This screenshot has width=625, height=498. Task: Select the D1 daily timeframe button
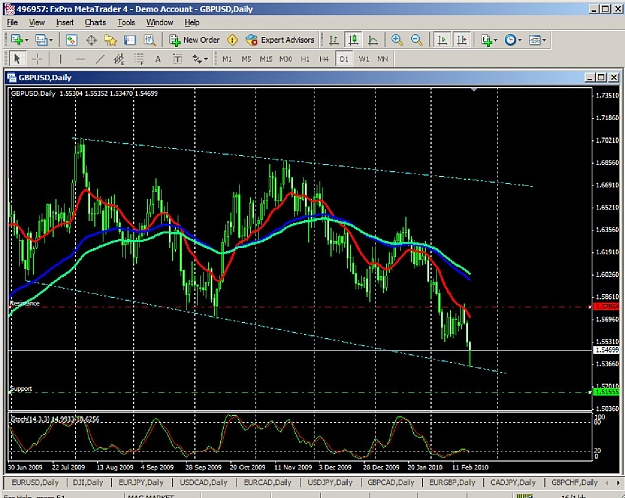[344, 59]
